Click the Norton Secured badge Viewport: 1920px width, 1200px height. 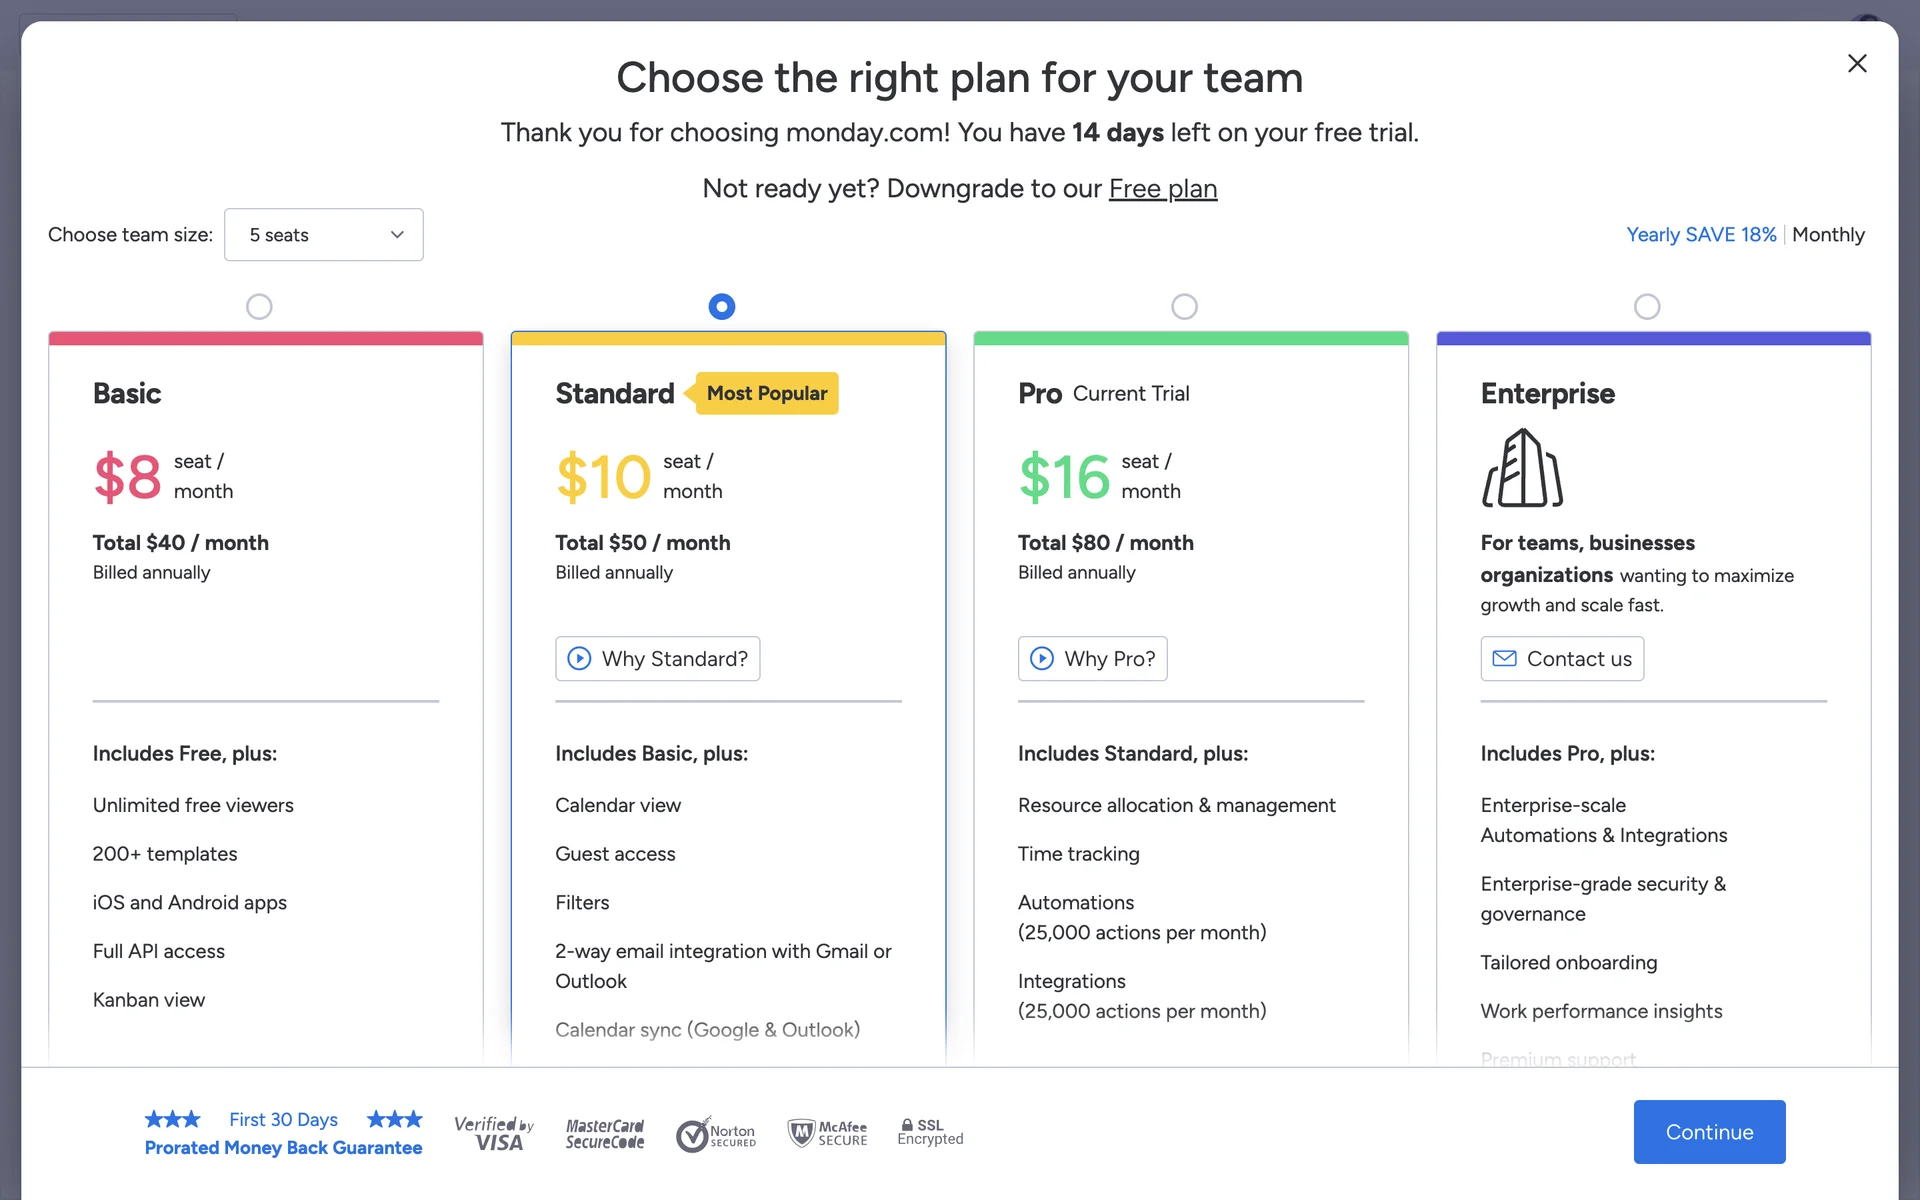(716, 1135)
